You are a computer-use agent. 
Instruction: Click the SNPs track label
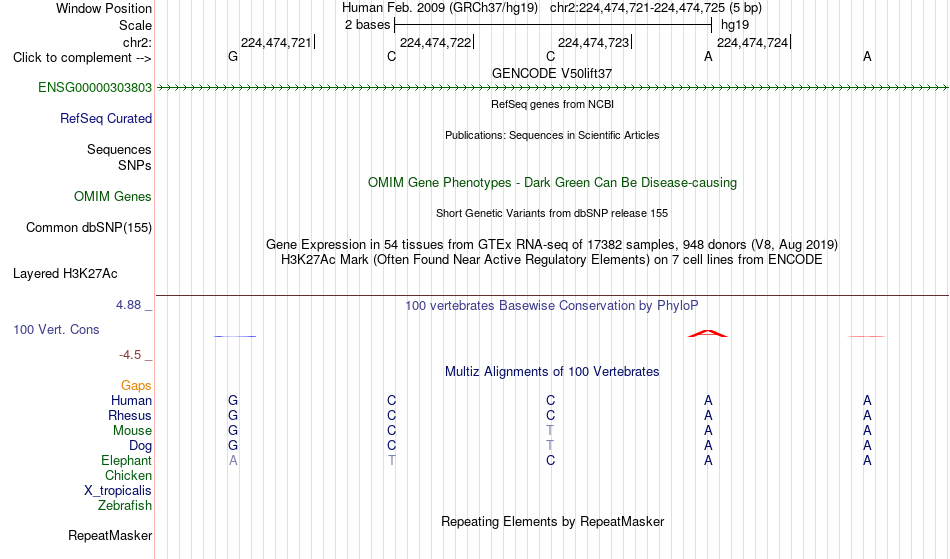coord(135,165)
